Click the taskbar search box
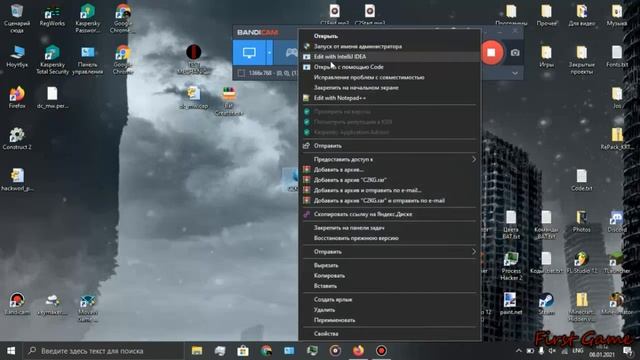 pyautogui.click(x=104, y=351)
